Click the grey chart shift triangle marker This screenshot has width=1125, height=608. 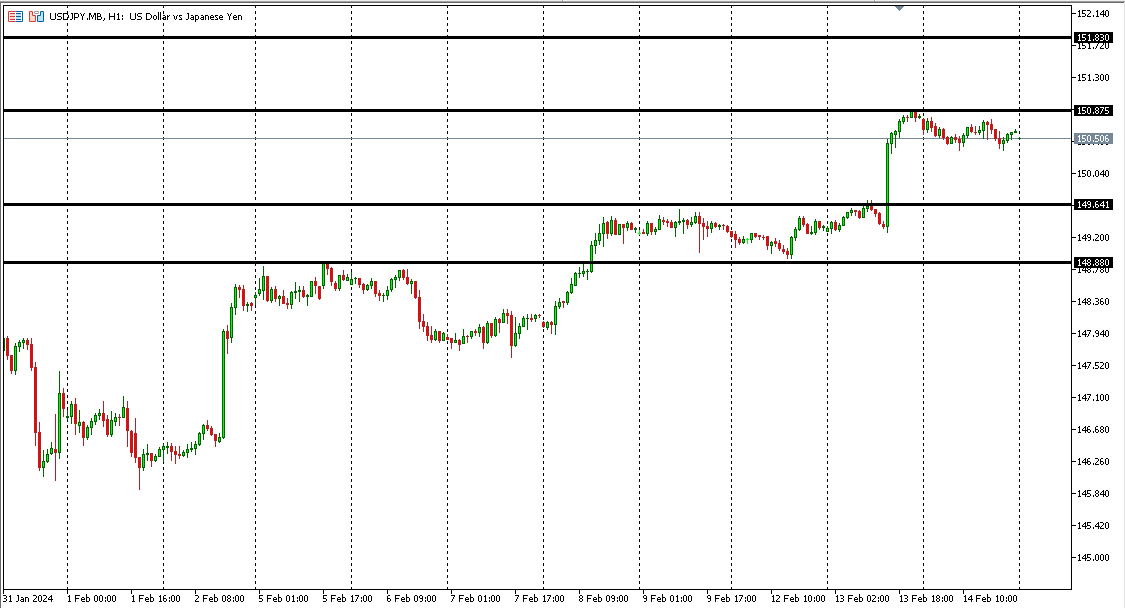pyautogui.click(x=899, y=8)
